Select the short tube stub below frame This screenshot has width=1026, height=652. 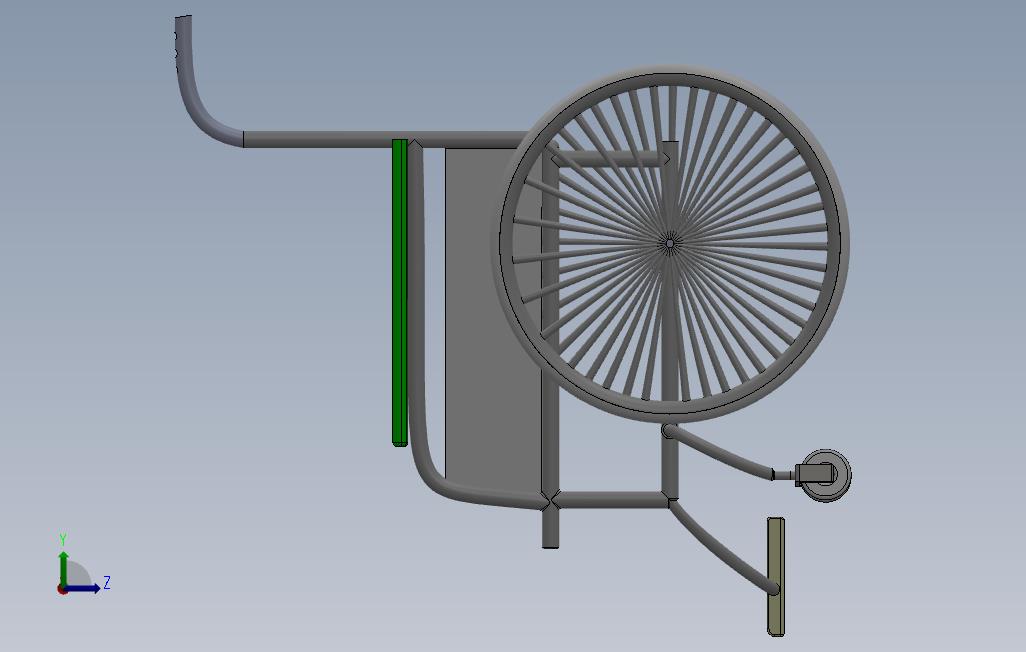click(x=551, y=529)
